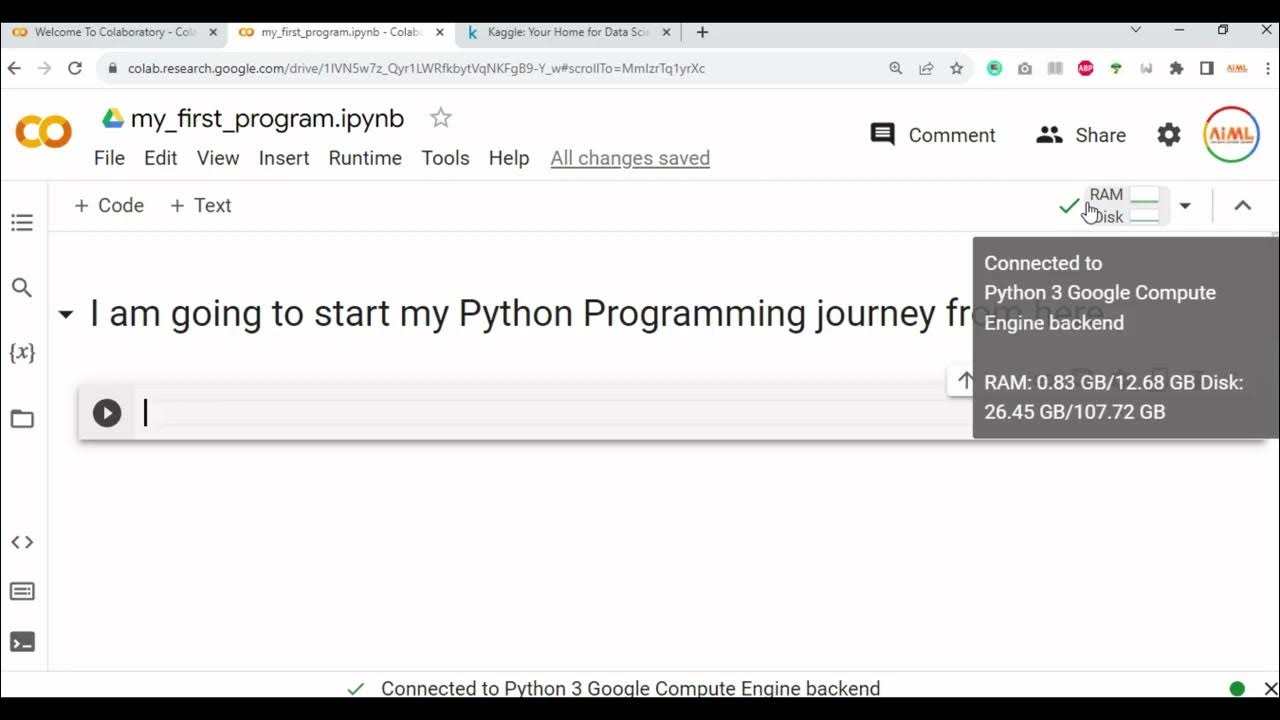
Task: Click the AIML profile icon in browser toolbar
Action: point(1237,68)
